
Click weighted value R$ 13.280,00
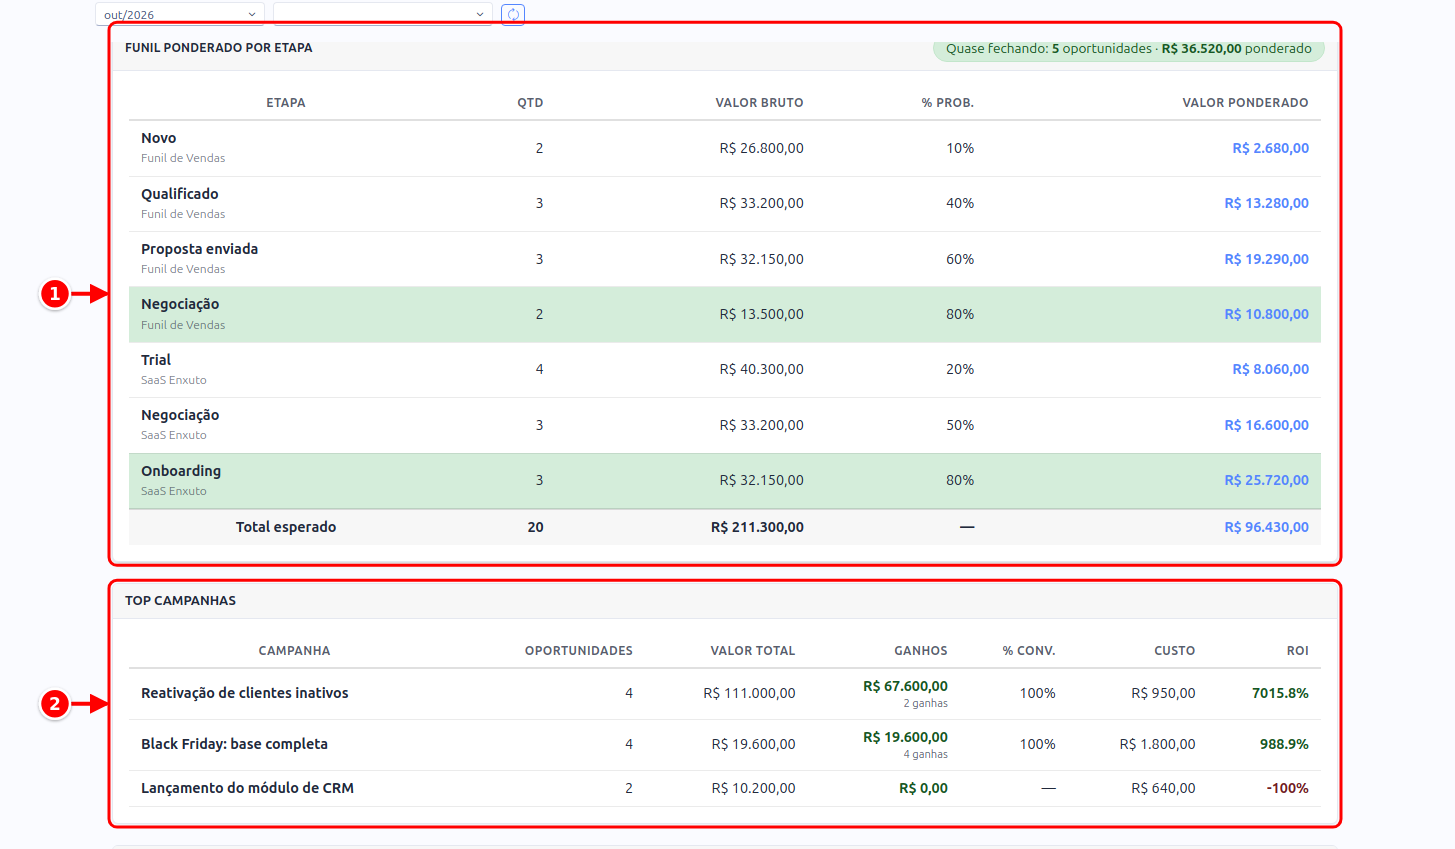click(1266, 203)
